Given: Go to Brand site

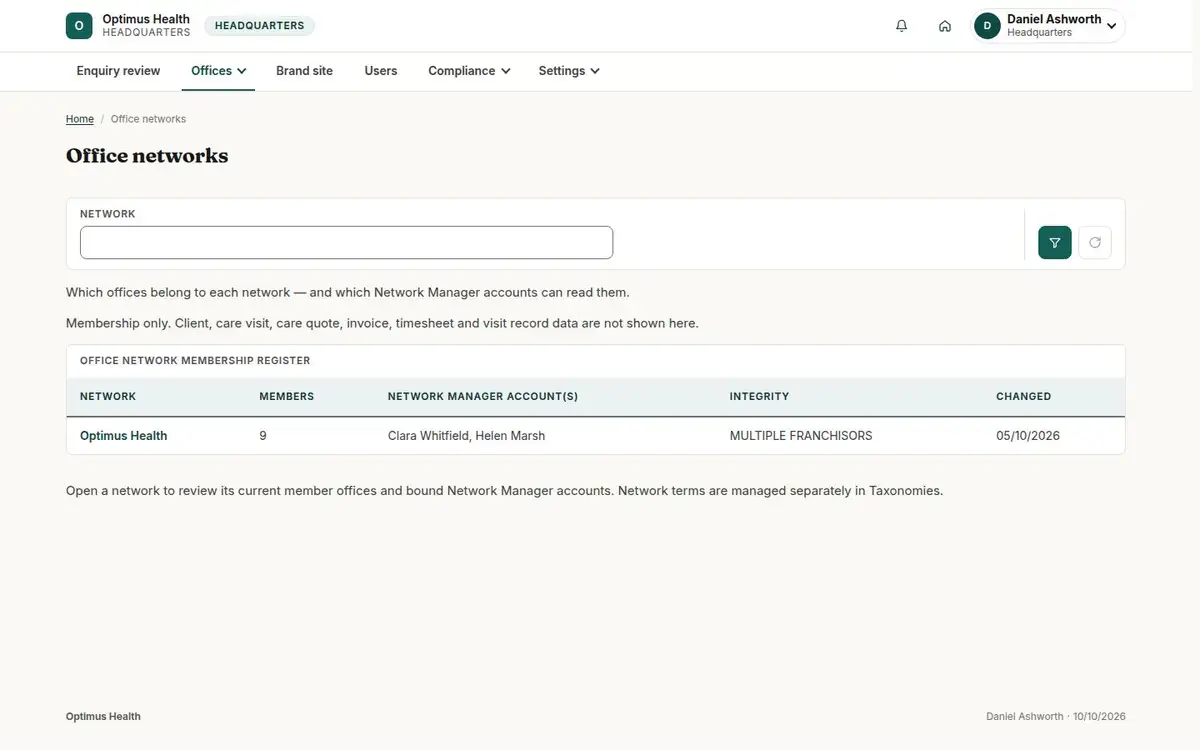Looking at the screenshot, I should coord(305,71).
